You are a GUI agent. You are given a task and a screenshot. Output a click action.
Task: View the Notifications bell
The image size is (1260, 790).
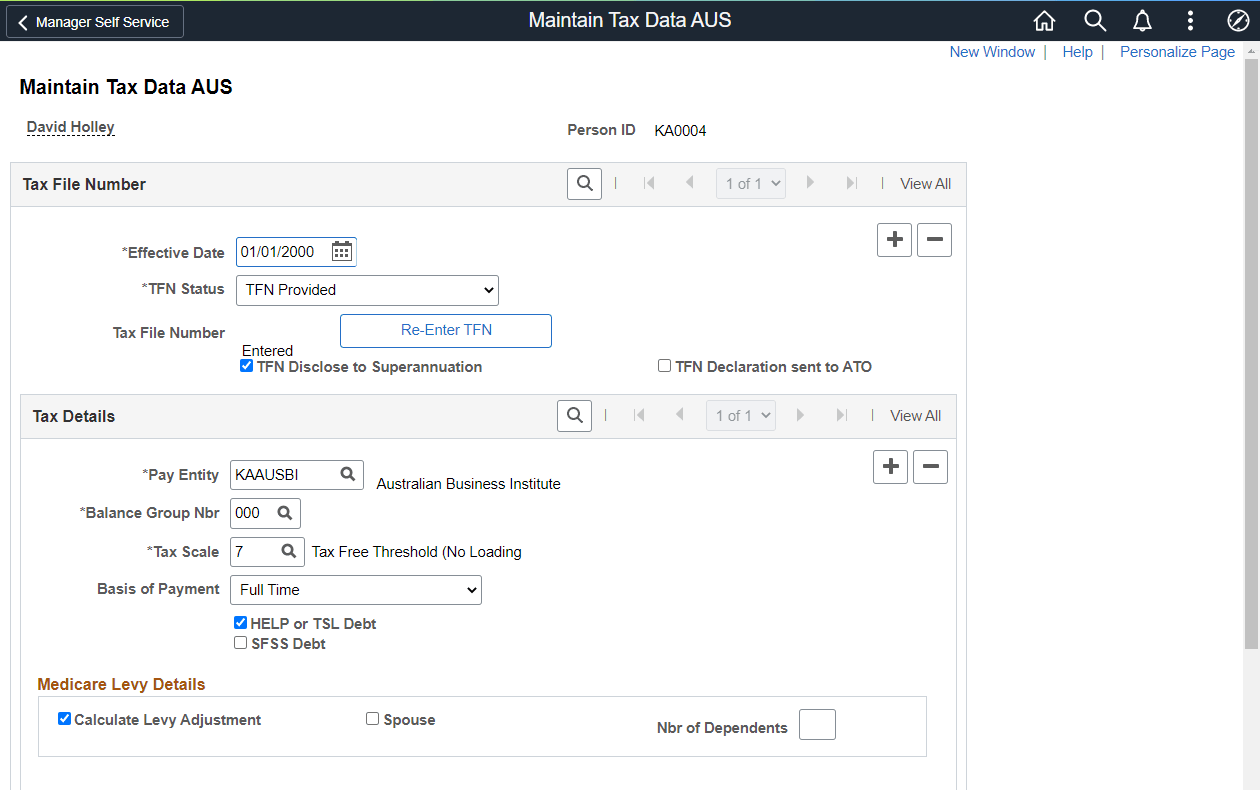1142,20
